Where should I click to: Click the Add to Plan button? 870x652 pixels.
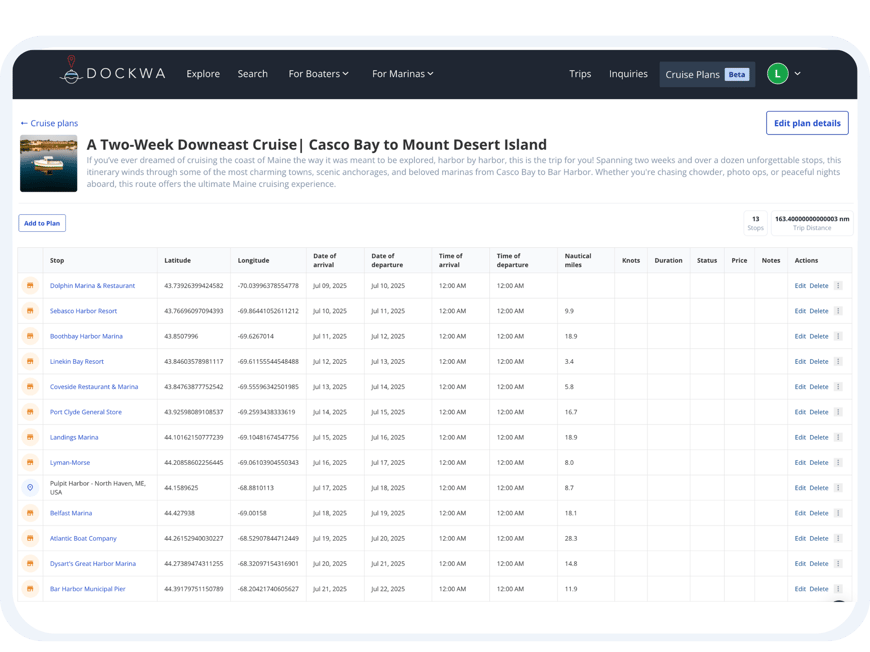tap(42, 223)
